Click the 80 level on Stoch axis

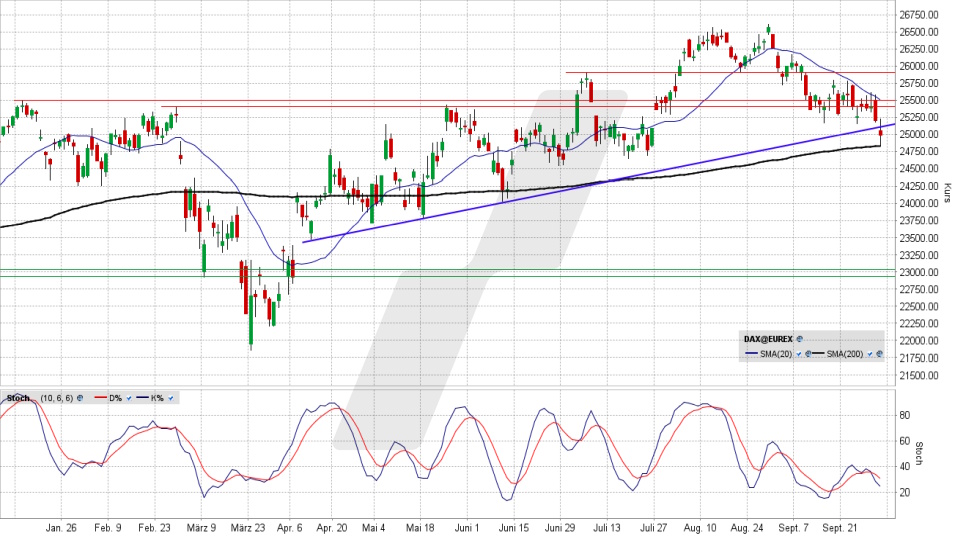904,415
